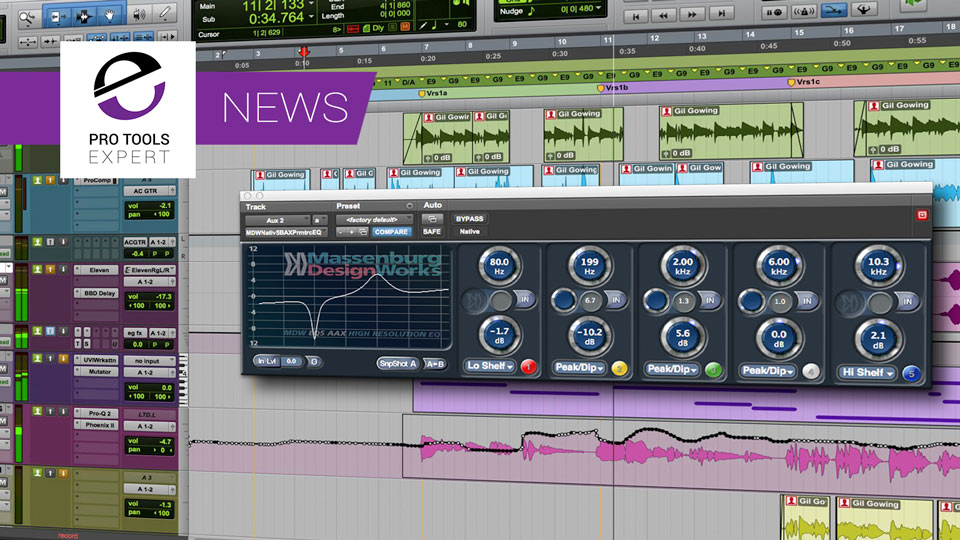Viewport: 960px width, 540px height.
Task: Click the automation enable icon under Auto
Action: 432,219
